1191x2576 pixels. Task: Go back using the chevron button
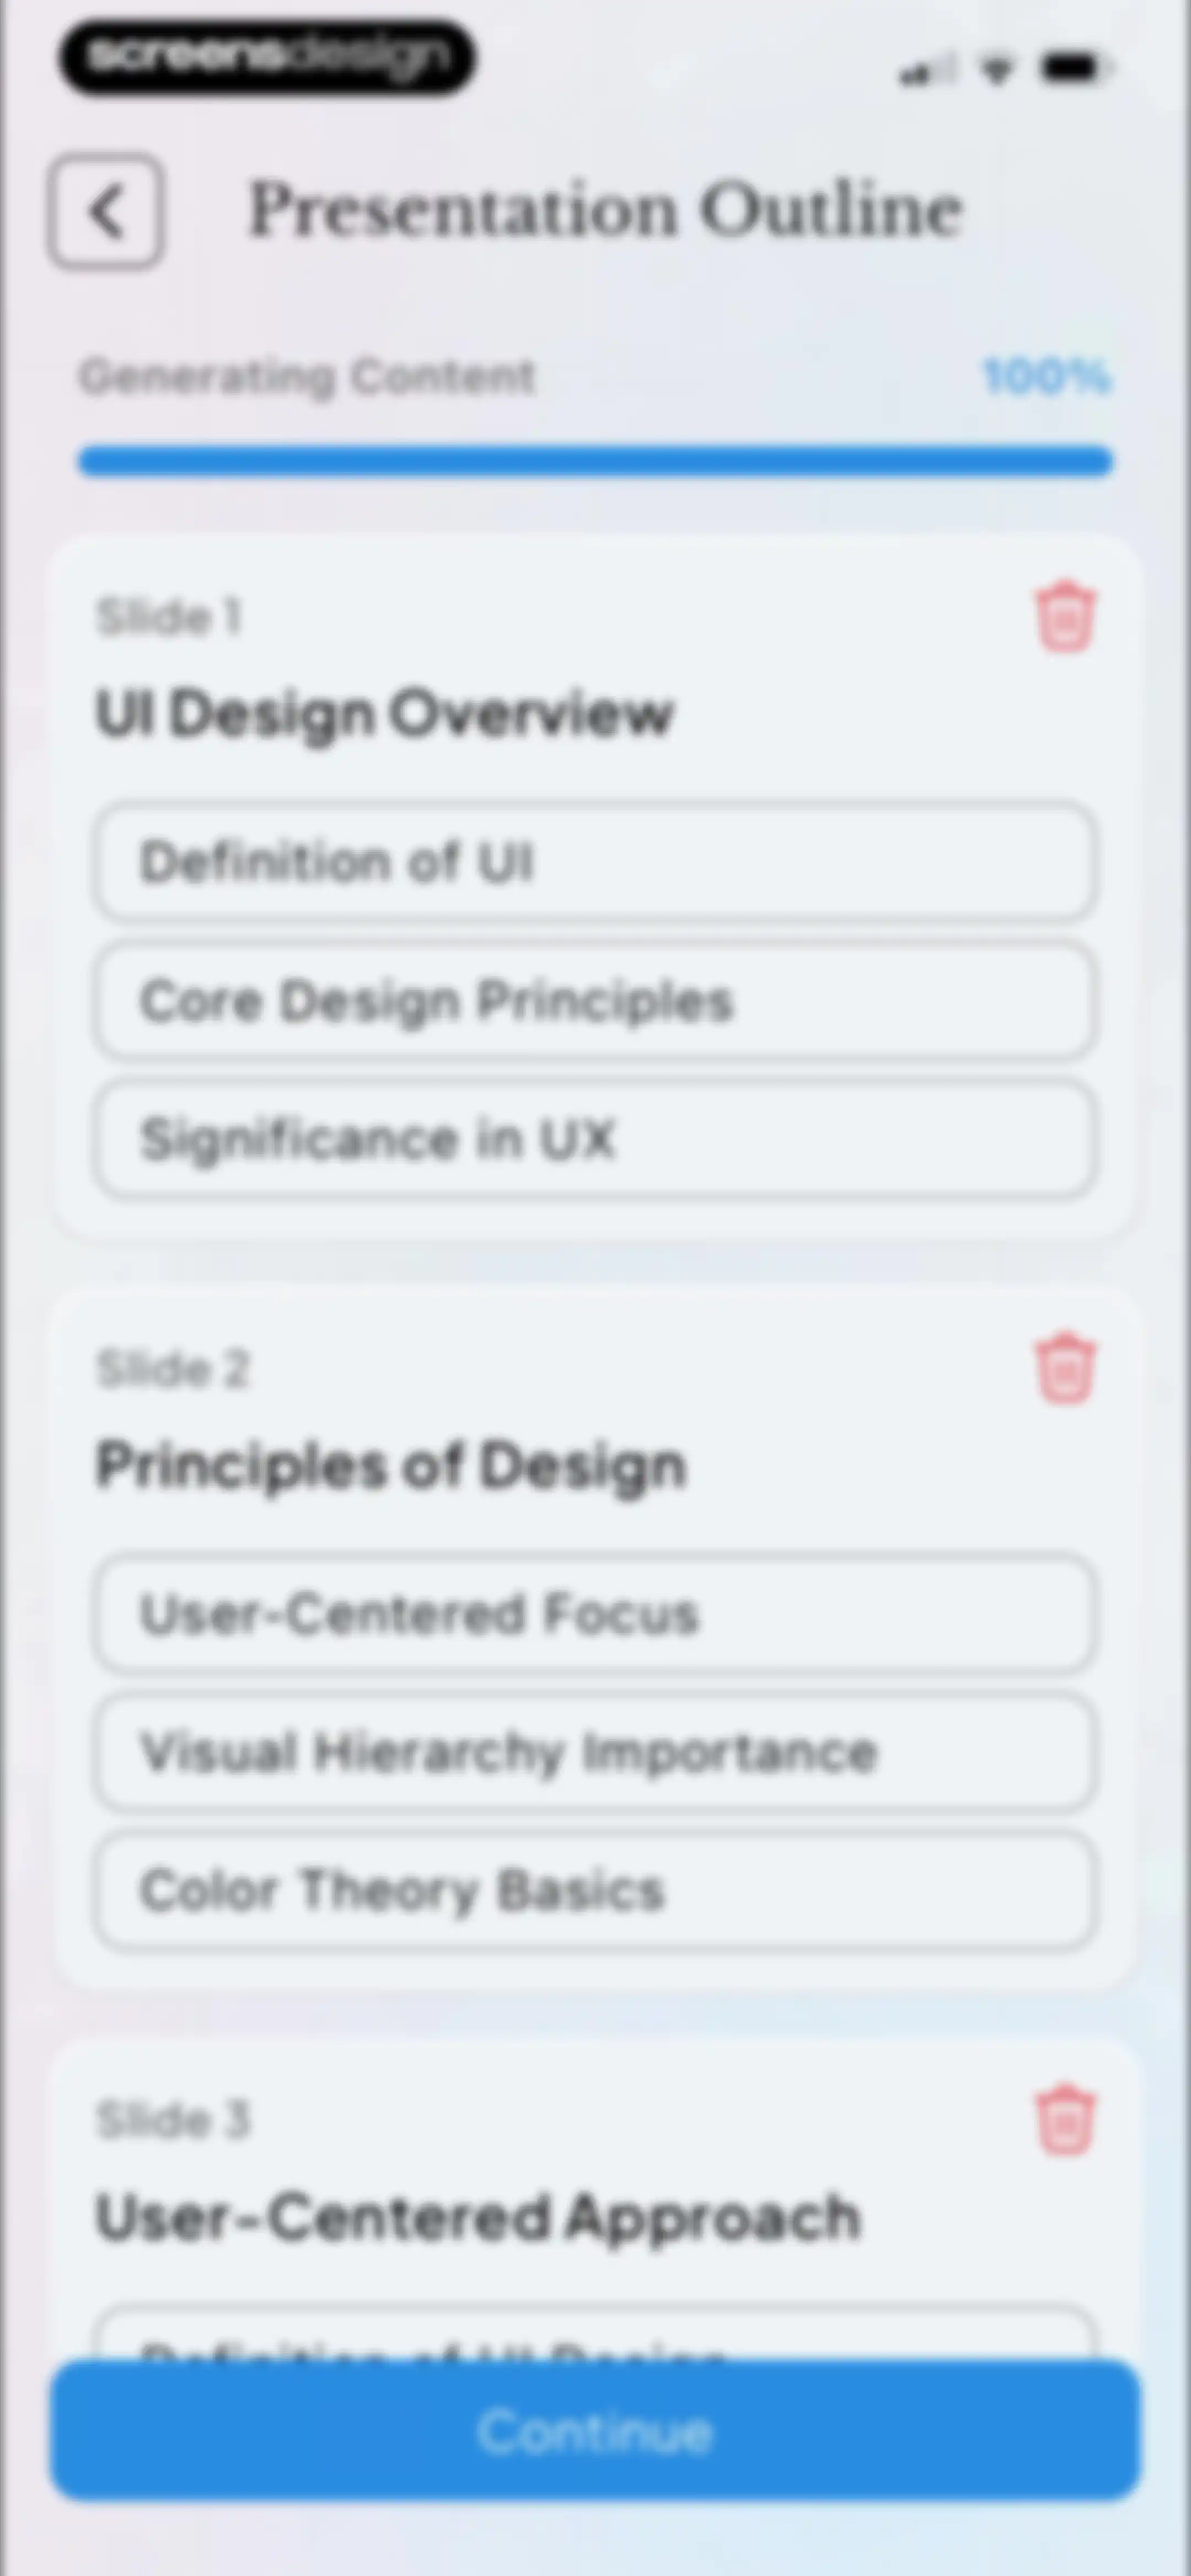point(106,211)
